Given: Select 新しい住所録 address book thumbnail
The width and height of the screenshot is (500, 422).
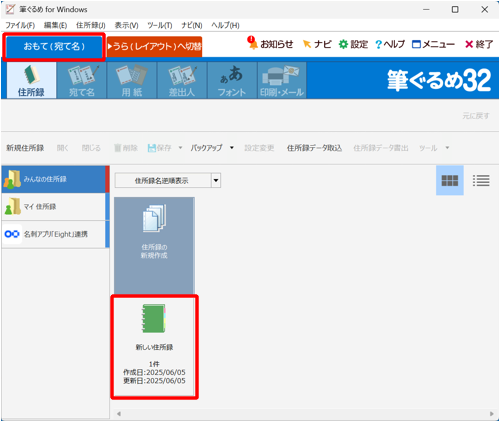Looking at the screenshot, I should 154,347.
